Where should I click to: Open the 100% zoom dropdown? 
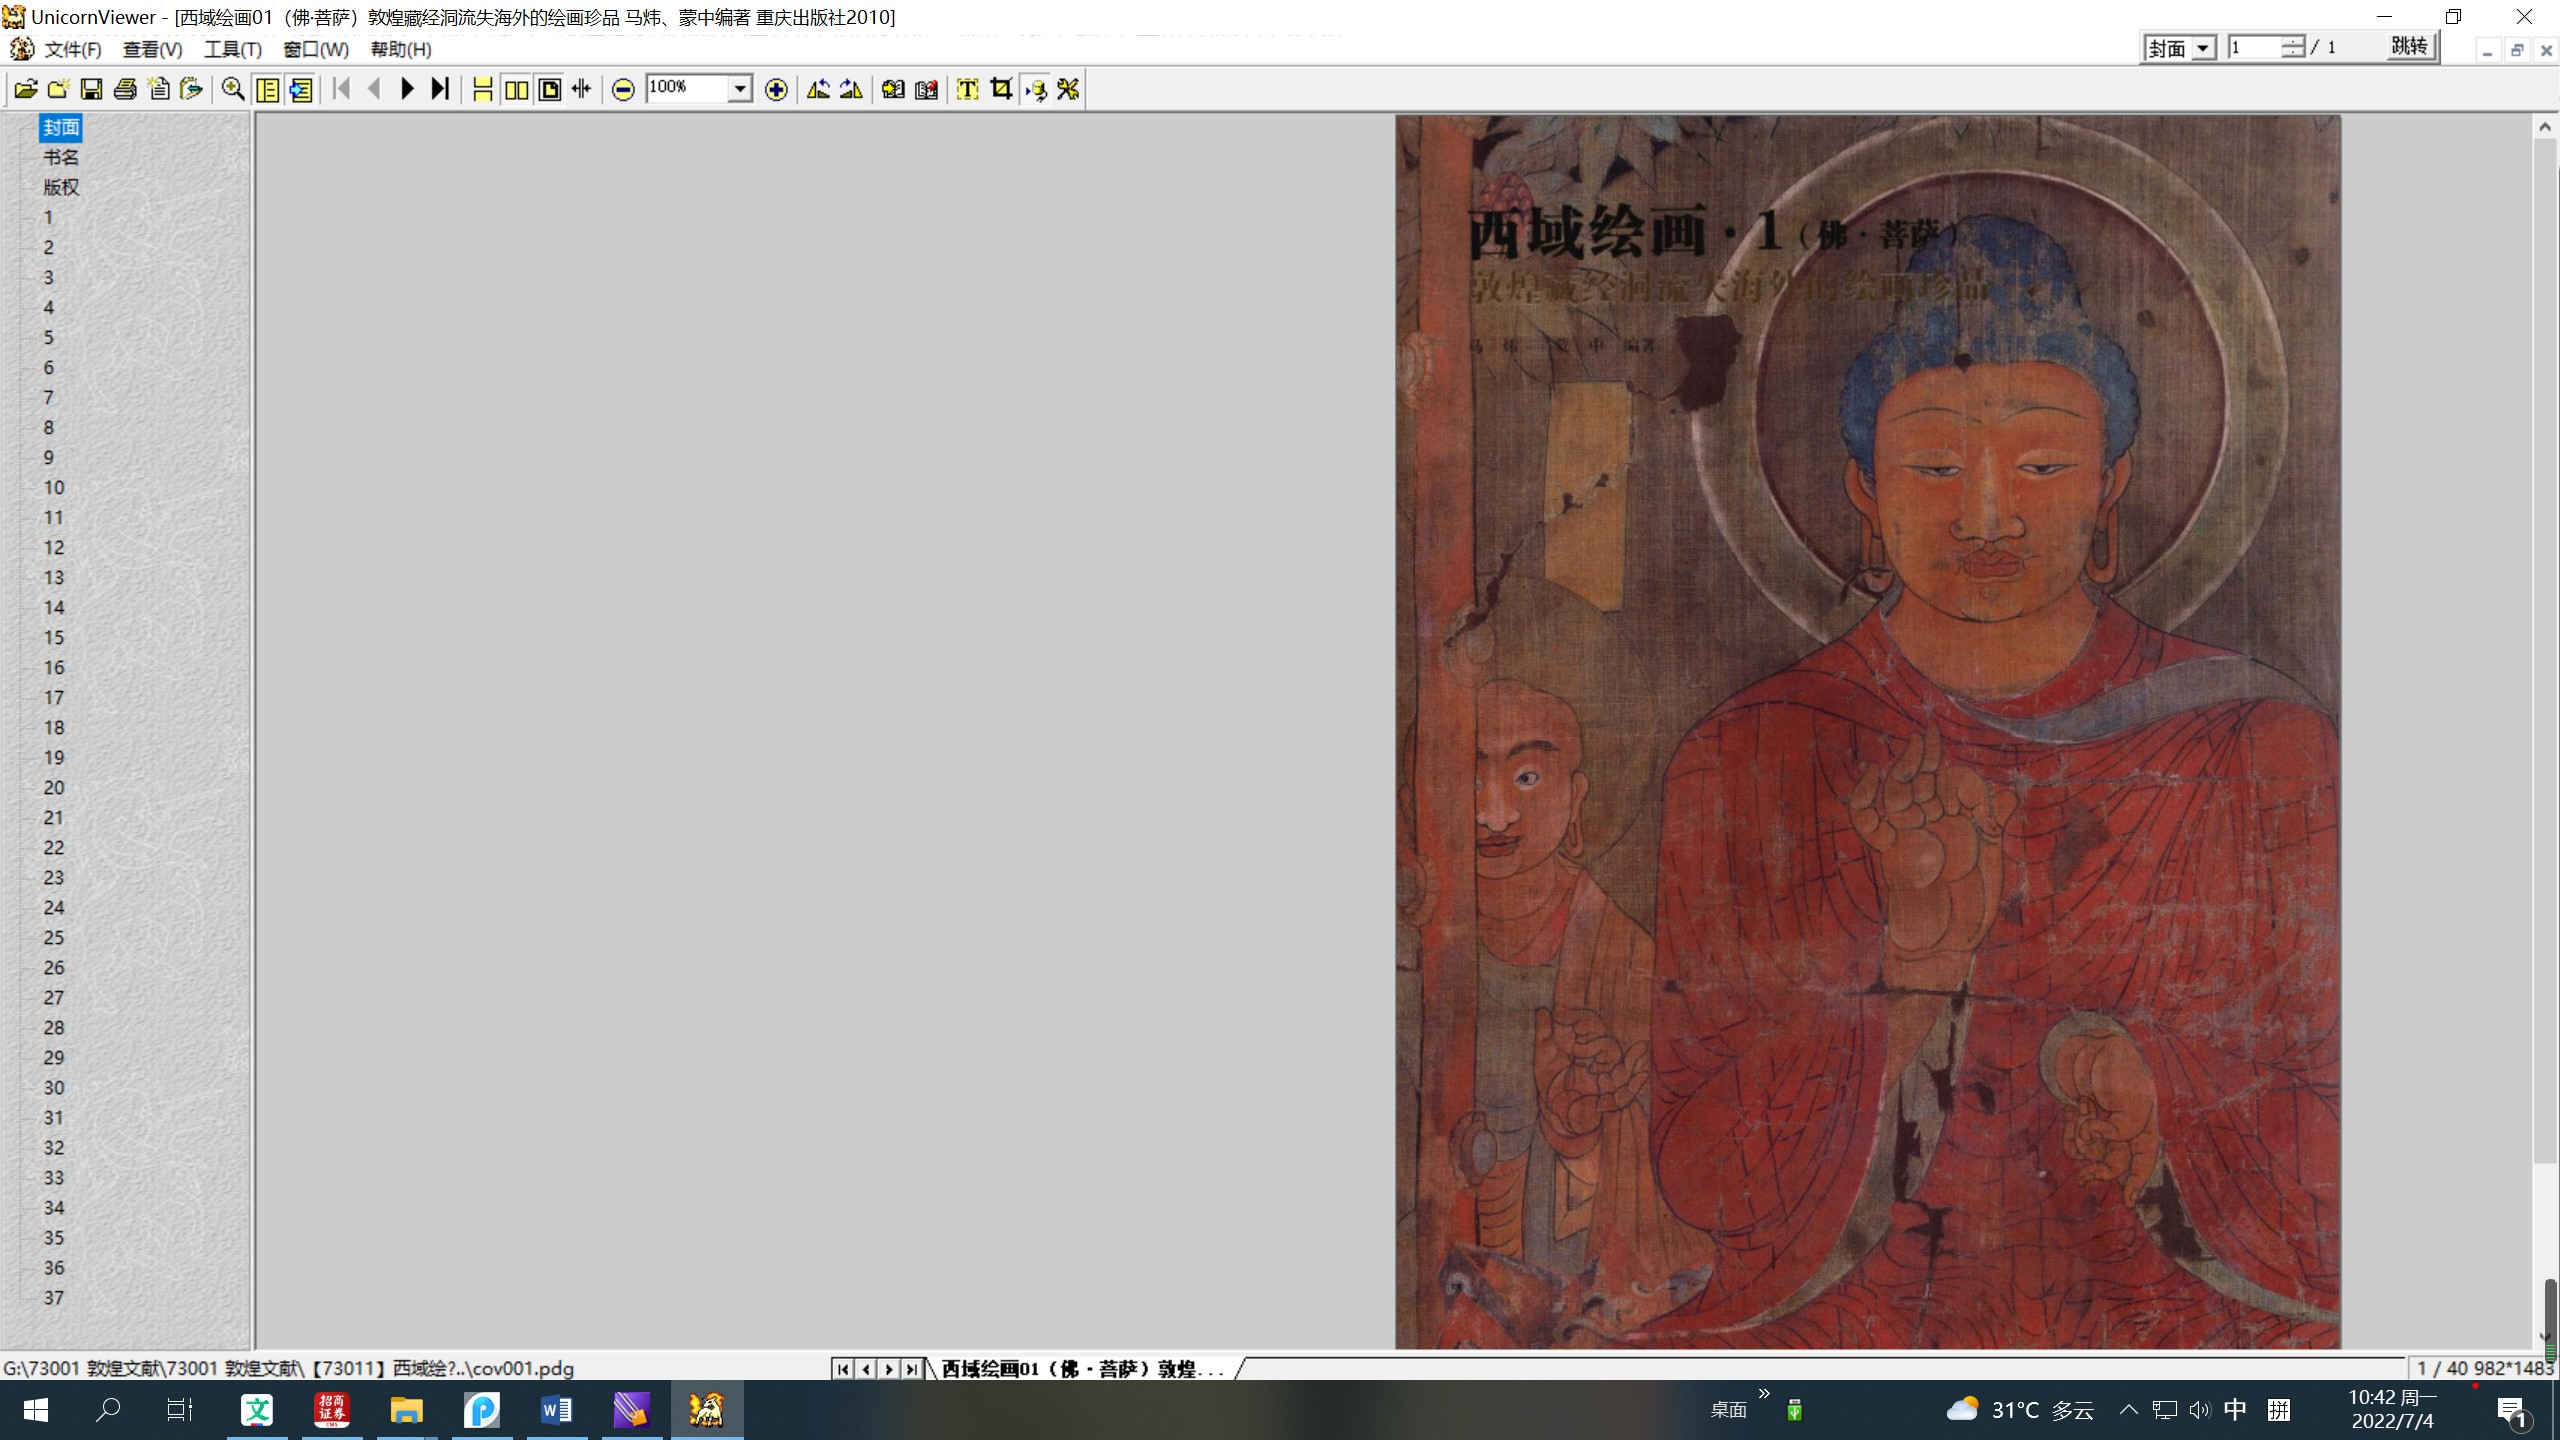(x=740, y=89)
